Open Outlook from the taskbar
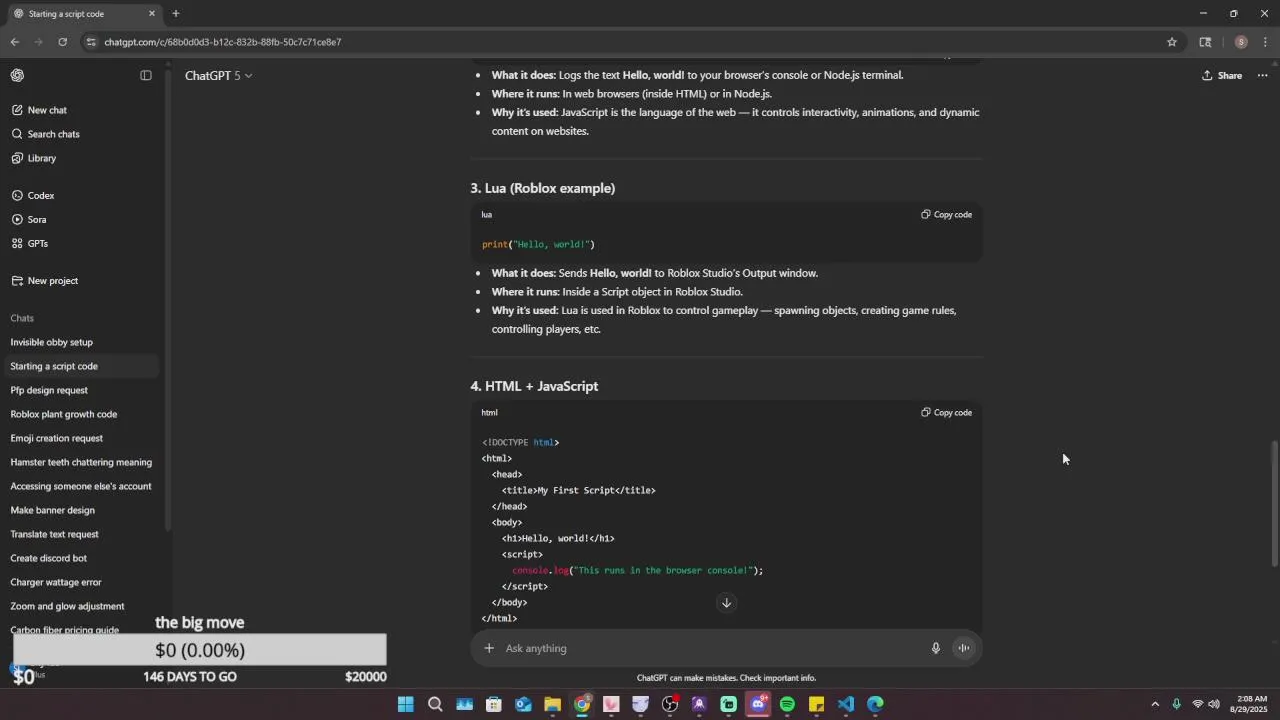1280x720 pixels. coord(523,705)
